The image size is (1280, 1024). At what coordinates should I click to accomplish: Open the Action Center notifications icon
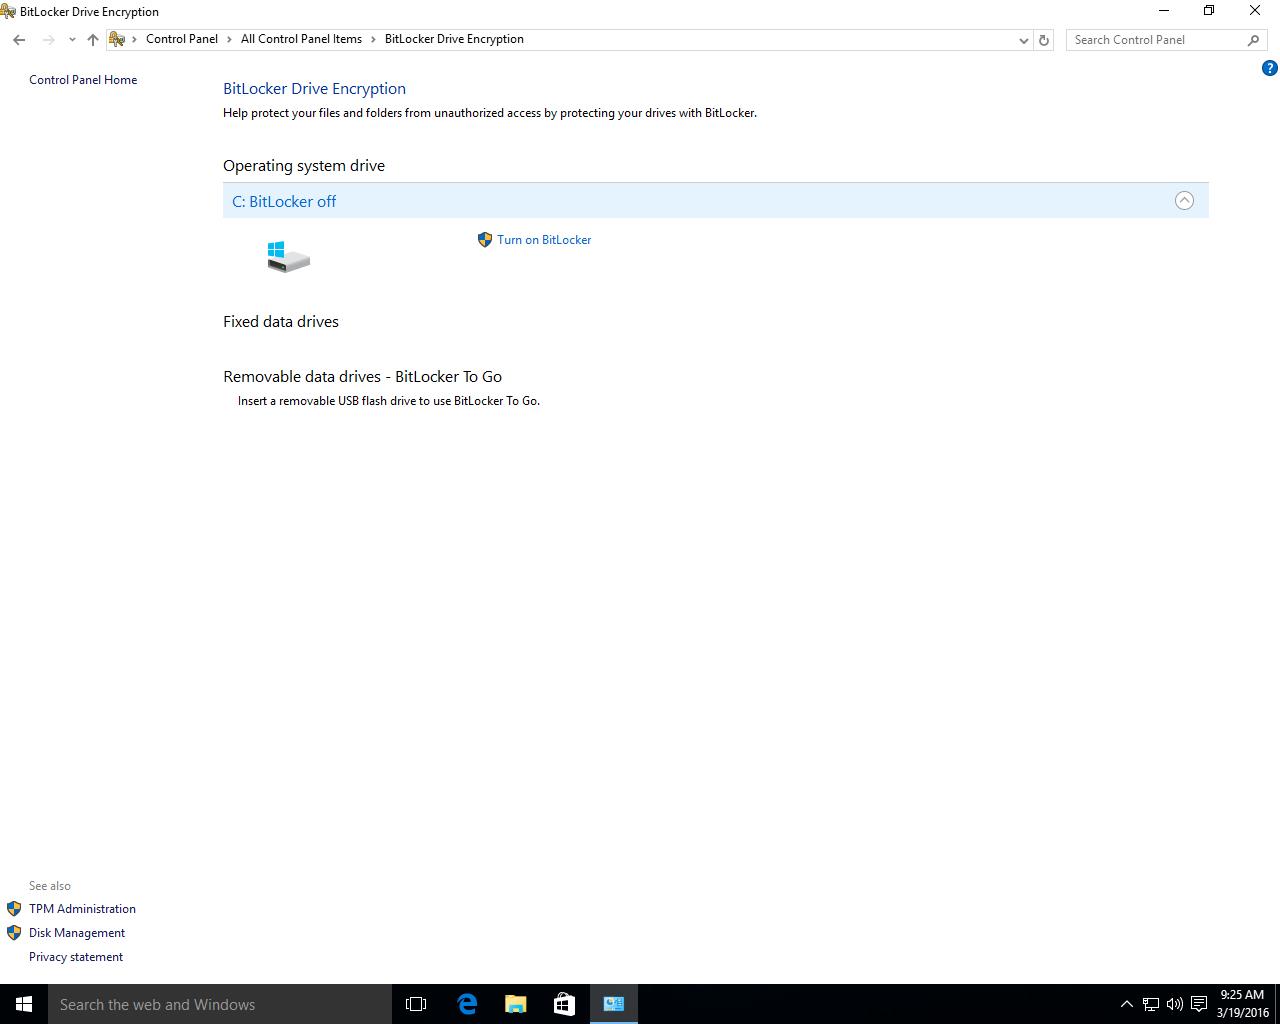1198,1004
